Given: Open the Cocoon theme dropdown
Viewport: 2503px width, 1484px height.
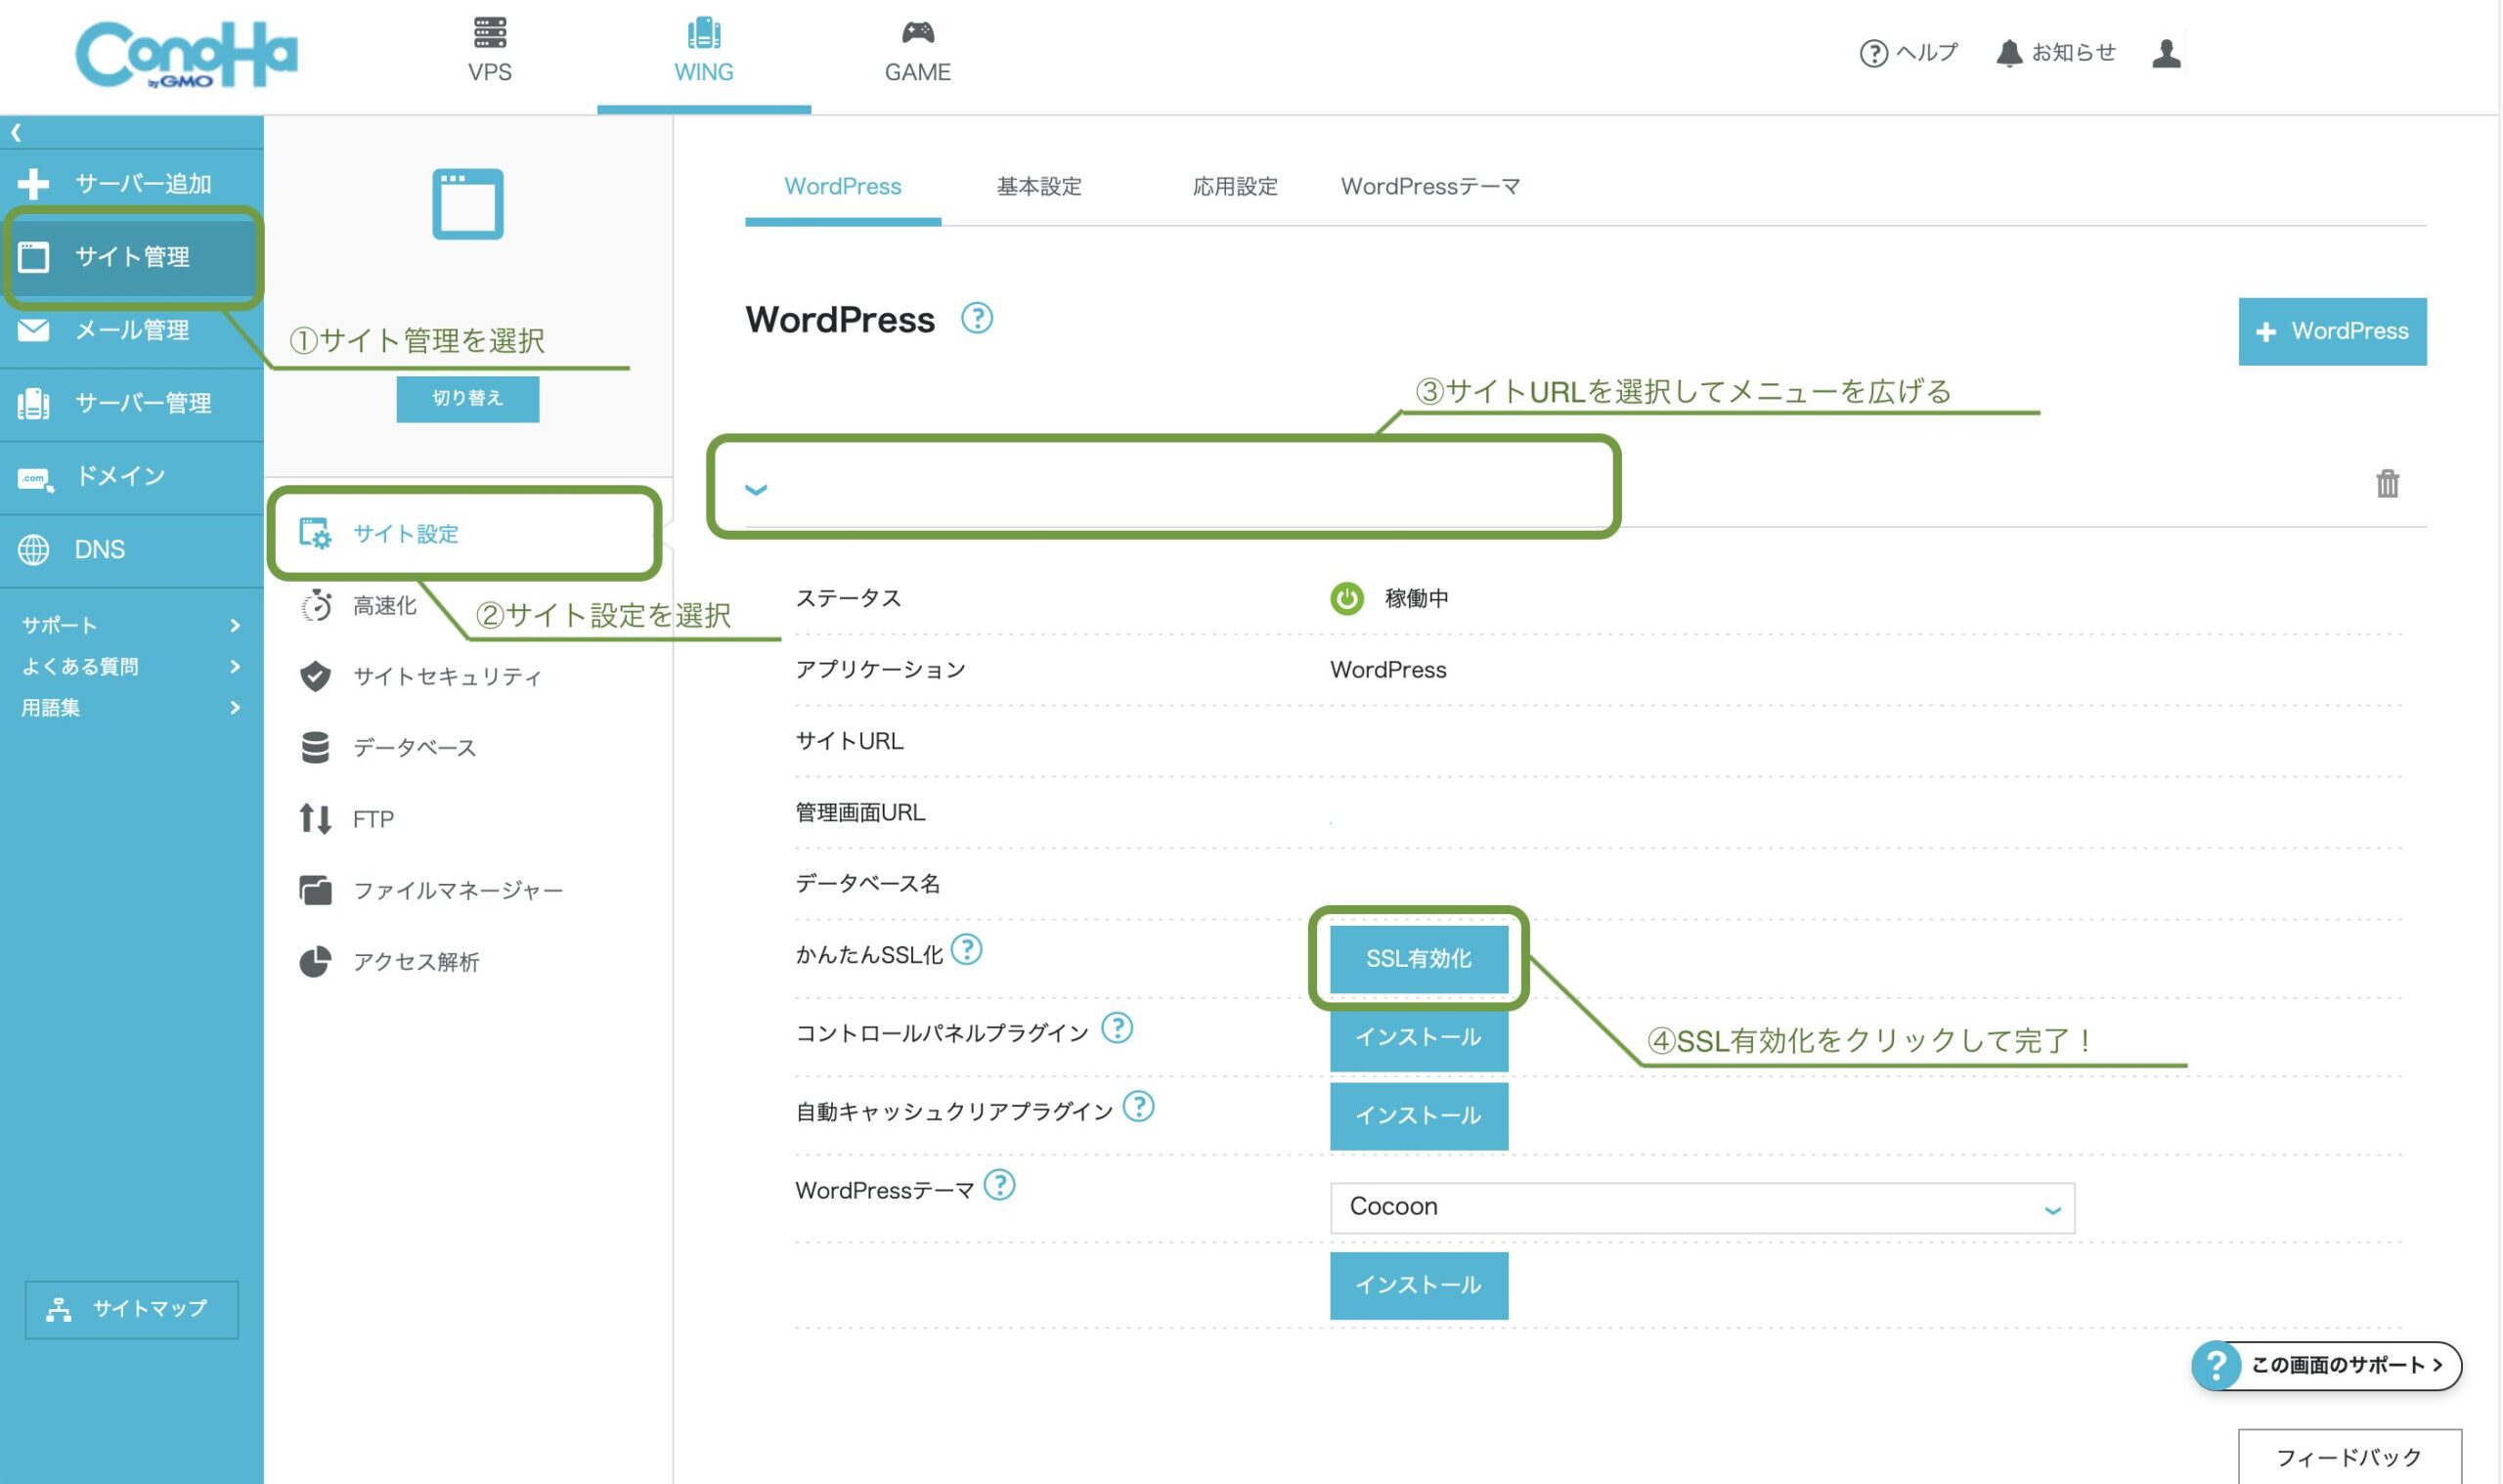Looking at the screenshot, I should point(1702,1208).
